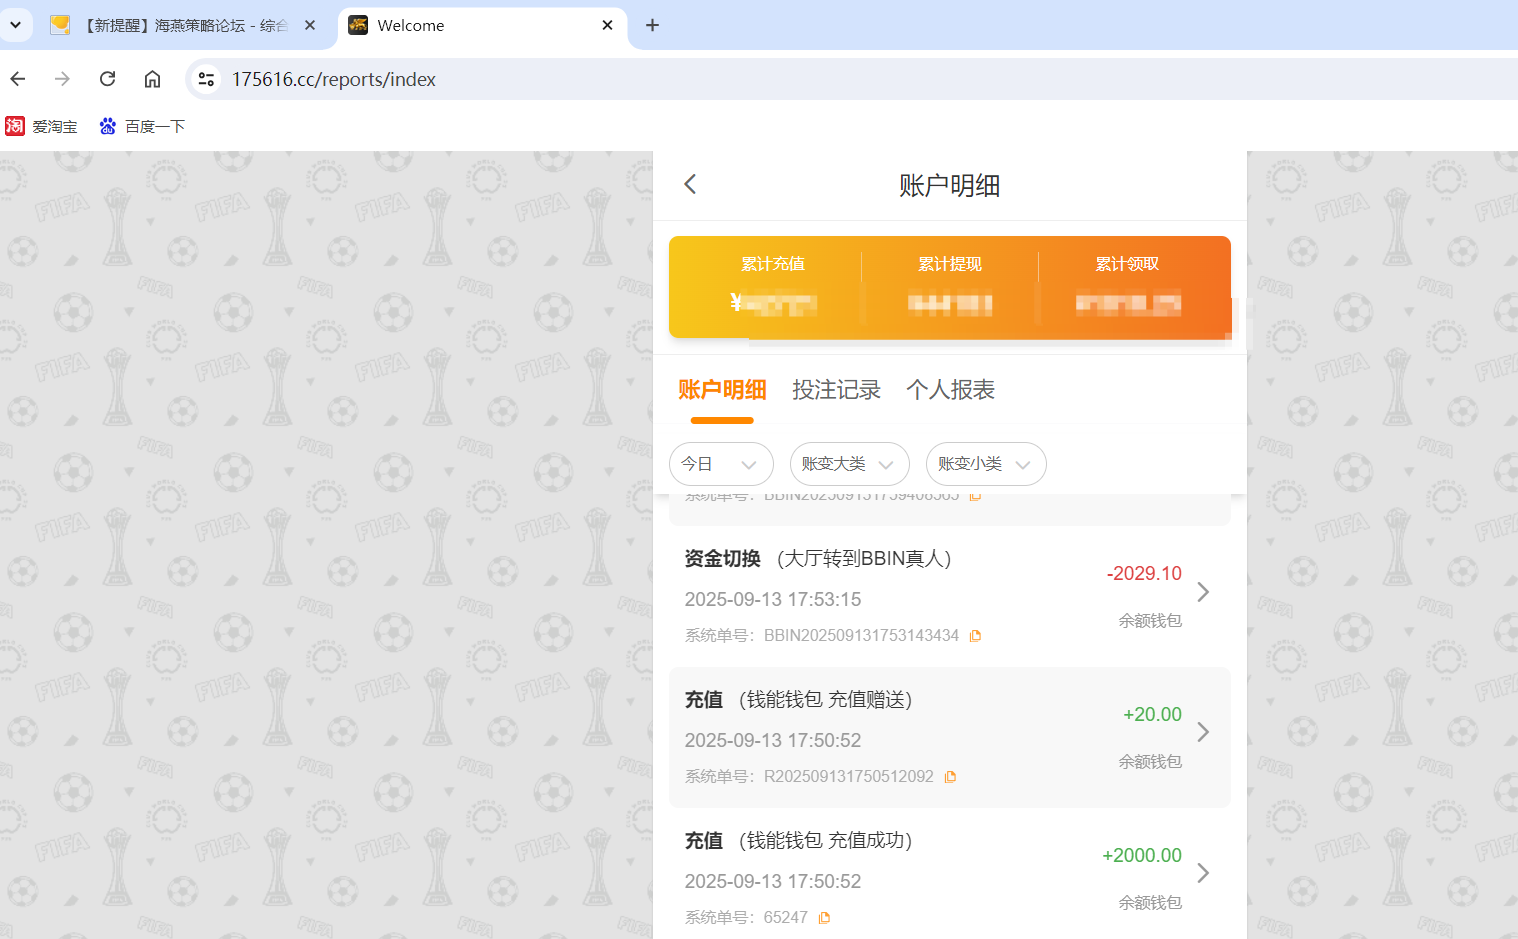The image size is (1518, 939).
Task: Select the 账户明细 tab
Action: tap(723, 390)
